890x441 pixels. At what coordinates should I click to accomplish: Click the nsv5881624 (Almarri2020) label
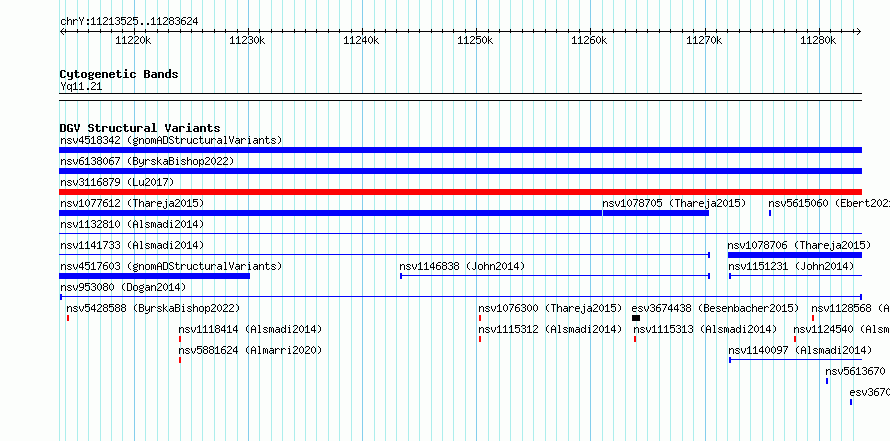click(250, 350)
